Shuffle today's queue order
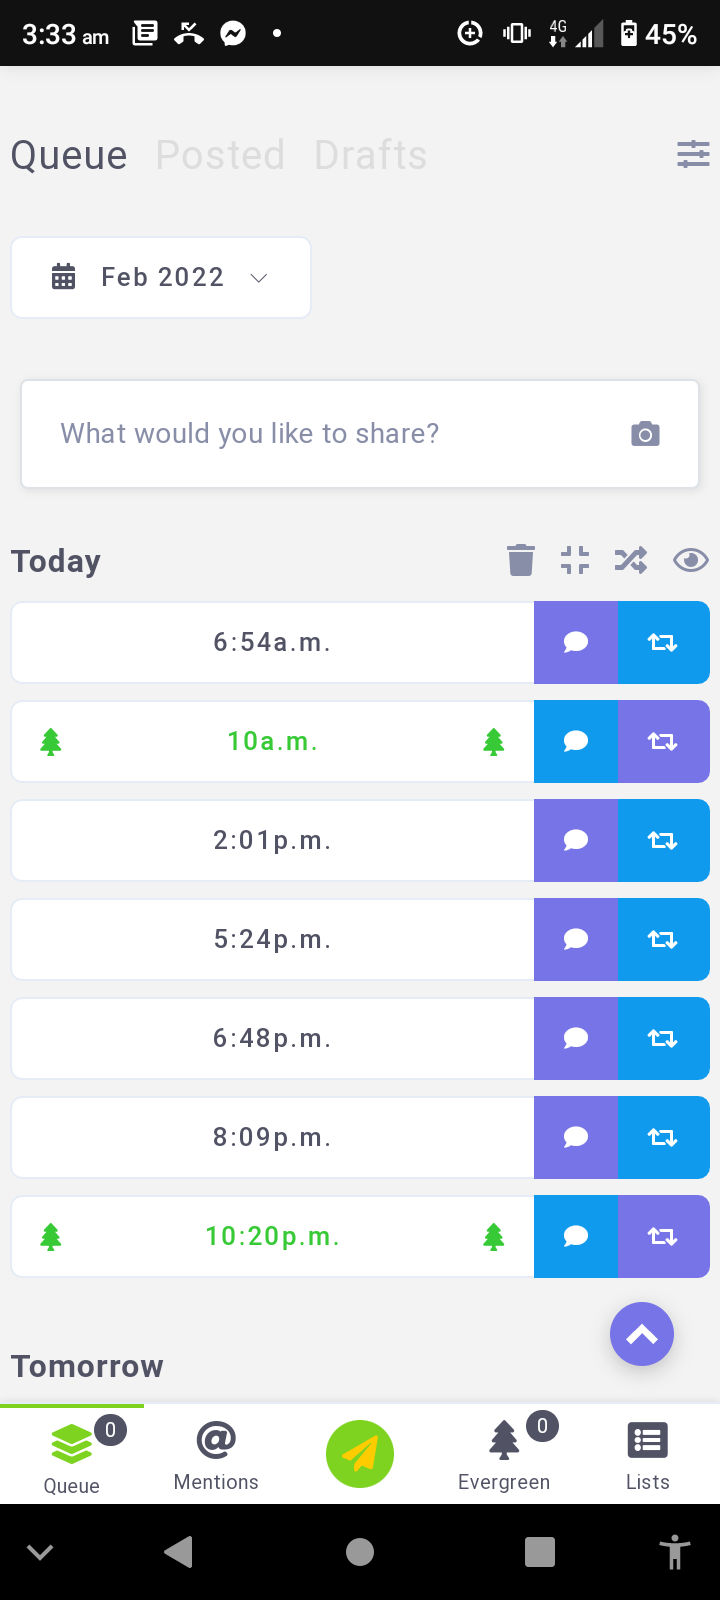The width and height of the screenshot is (720, 1600). [631, 560]
